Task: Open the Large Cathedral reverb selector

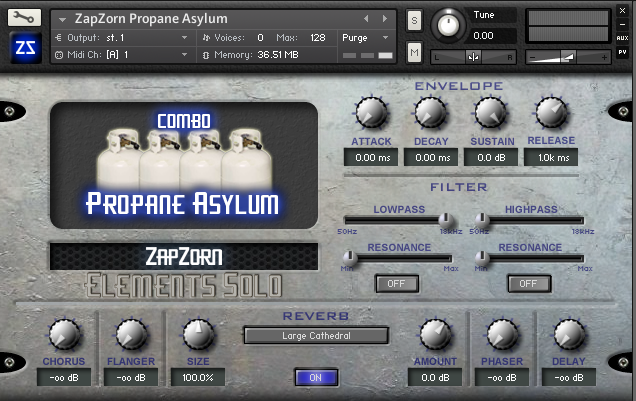Action: [x=316, y=336]
